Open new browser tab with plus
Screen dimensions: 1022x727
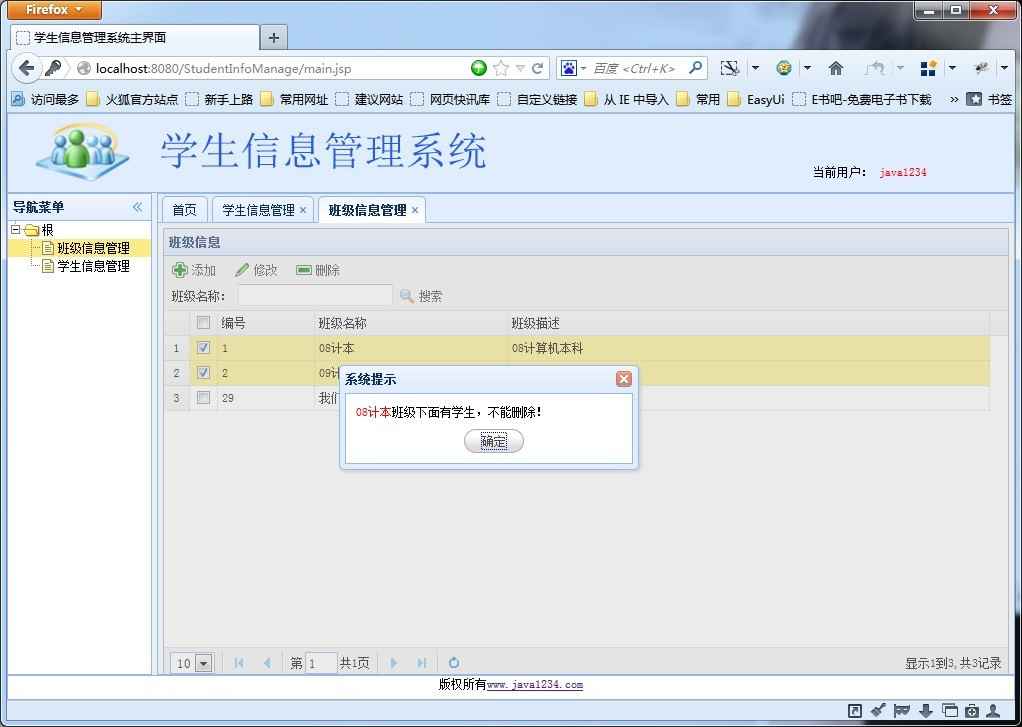[x=274, y=38]
